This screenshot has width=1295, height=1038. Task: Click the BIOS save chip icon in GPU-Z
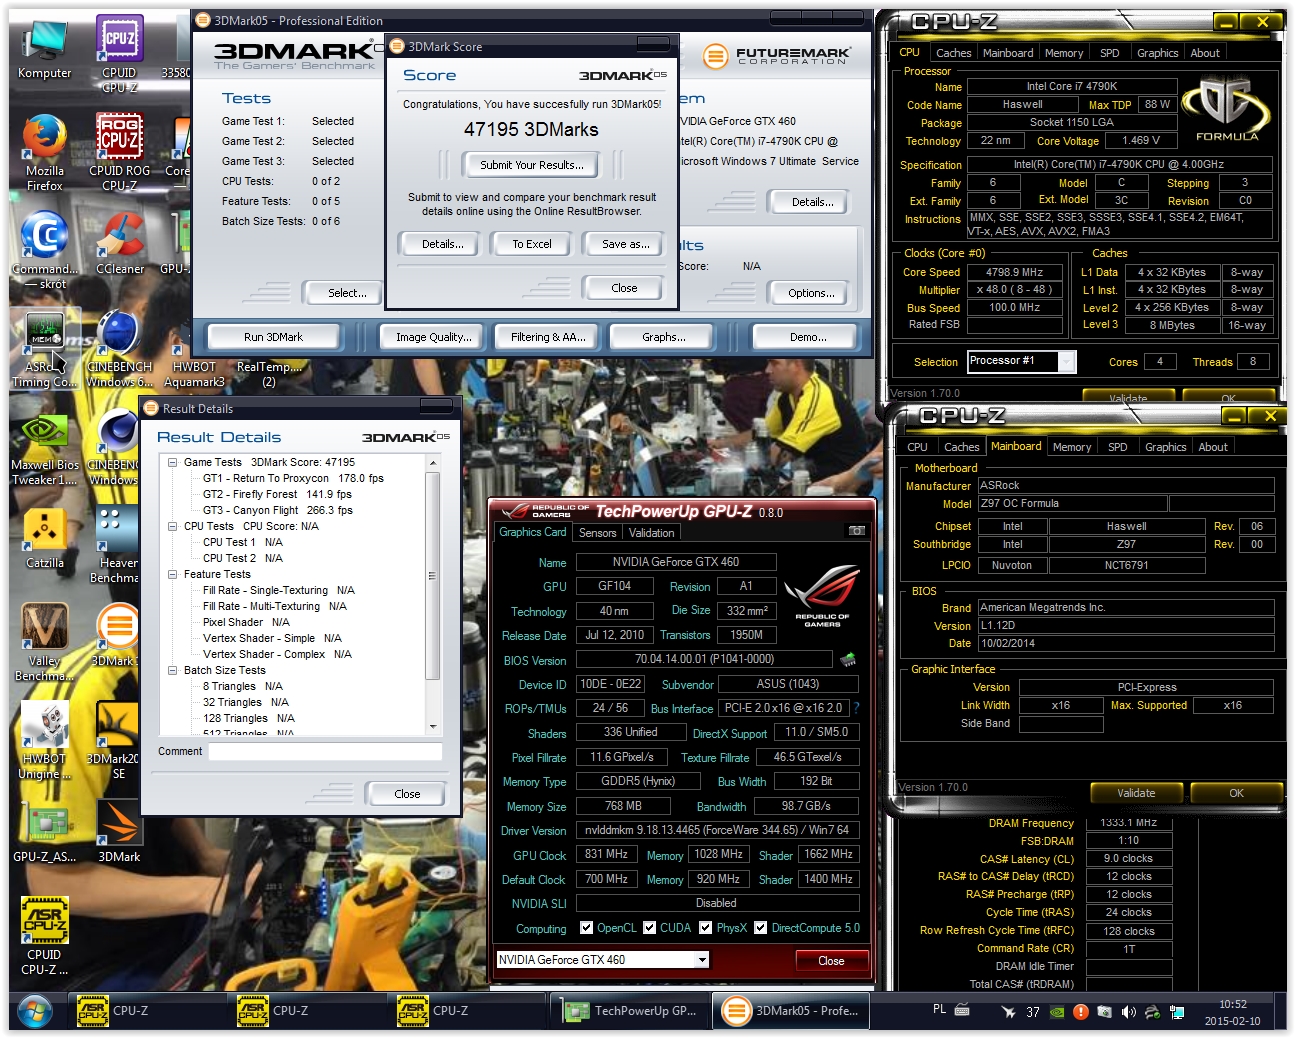[848, 659]
